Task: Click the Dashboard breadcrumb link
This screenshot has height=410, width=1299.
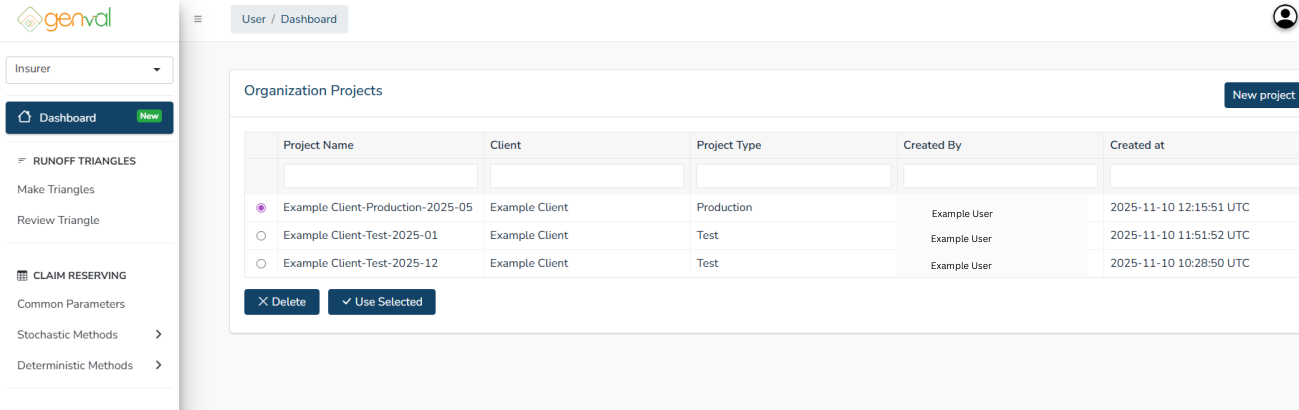Action: coord(309,19)
